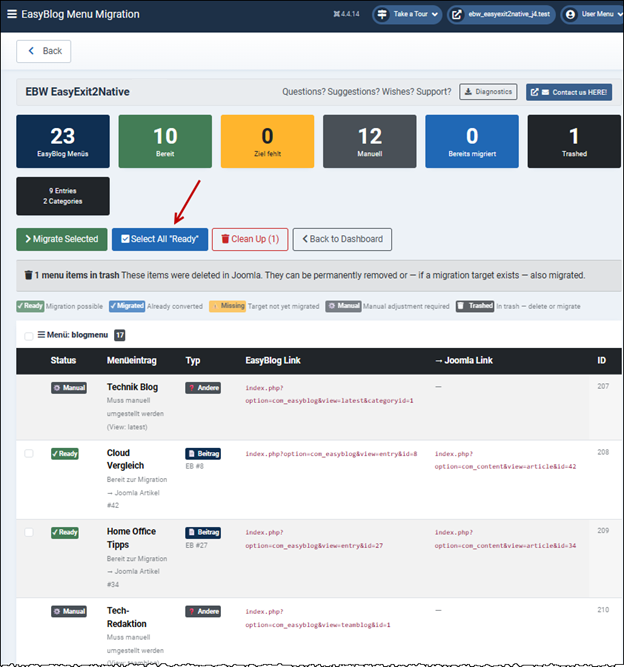
Task: Click the Manual legend badge
Action: point(344,306)
